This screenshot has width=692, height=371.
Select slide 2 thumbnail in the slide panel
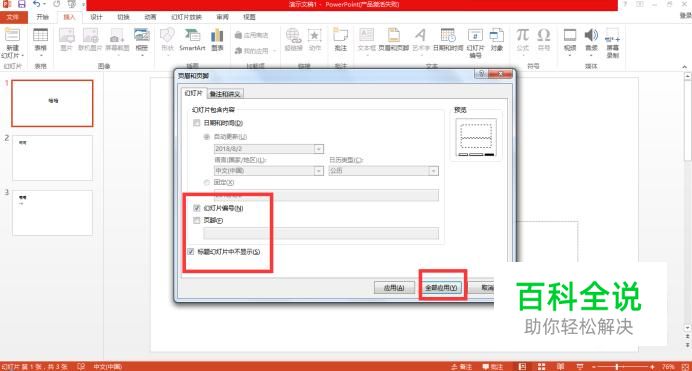pos(53,158)
